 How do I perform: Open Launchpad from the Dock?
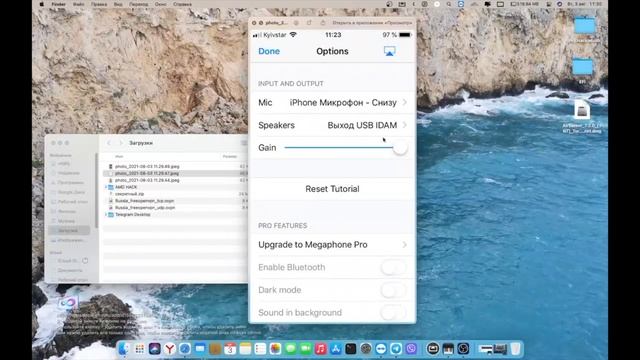[x=139, y=349]
